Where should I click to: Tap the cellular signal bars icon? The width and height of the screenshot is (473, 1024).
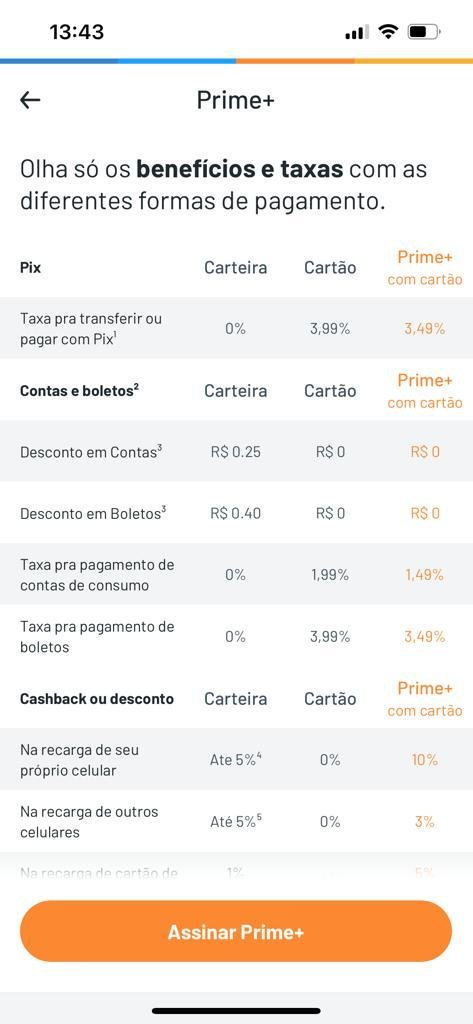pyautogui.click(x=357, y=31)
